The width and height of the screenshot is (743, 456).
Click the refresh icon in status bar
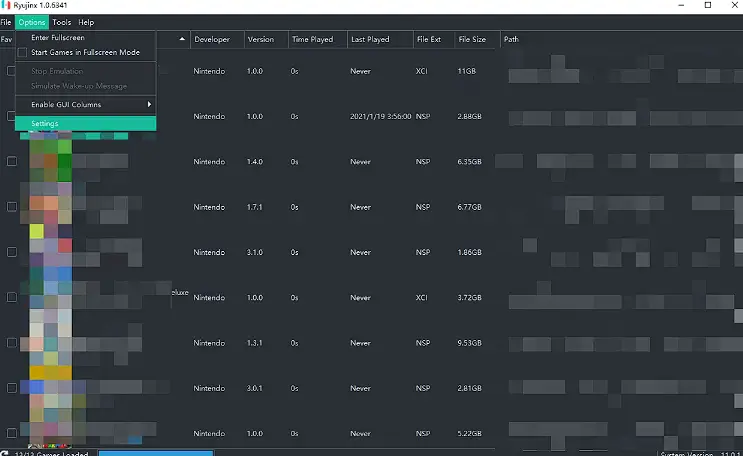tap(4, 453)
